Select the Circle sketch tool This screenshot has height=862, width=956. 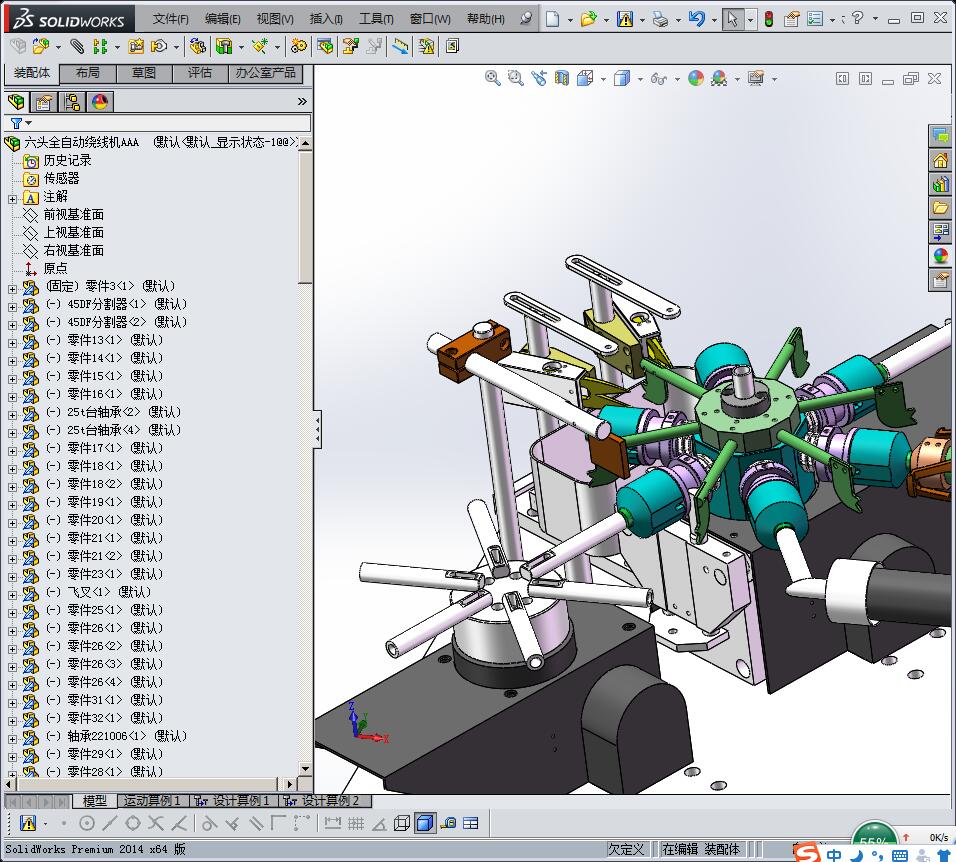[86, 823]
